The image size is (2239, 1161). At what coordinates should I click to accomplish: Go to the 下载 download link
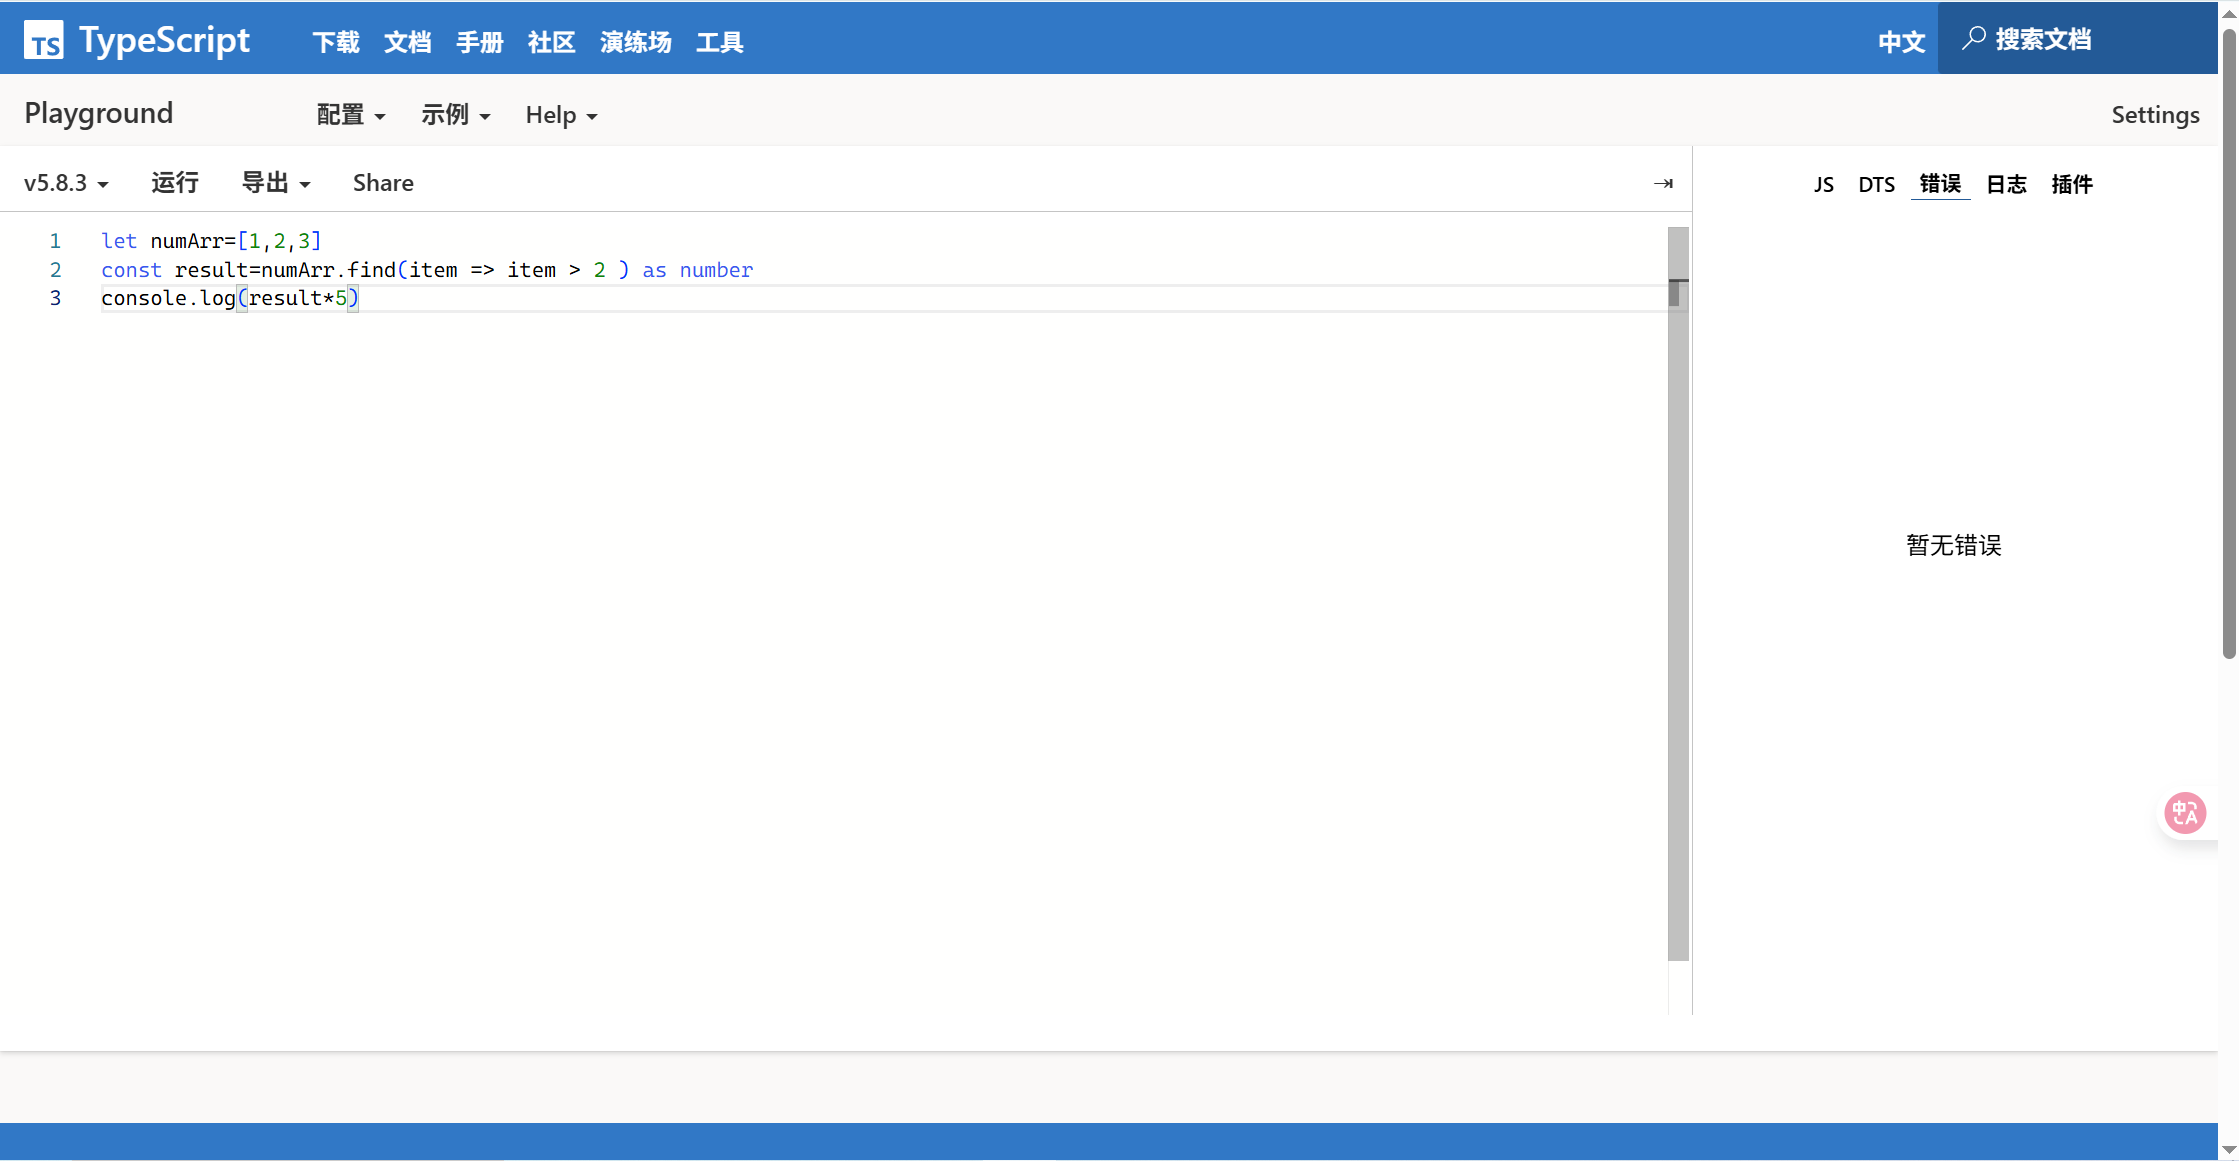point(336,42)
